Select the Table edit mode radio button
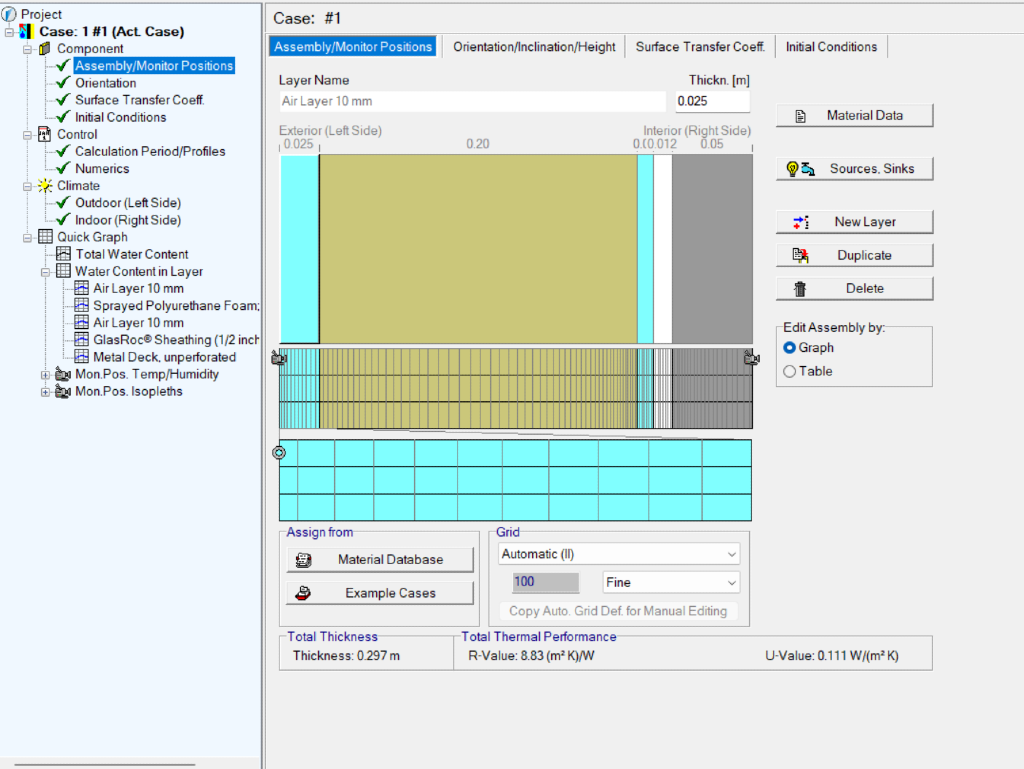 pyautogui.click(x=790, y=371)
